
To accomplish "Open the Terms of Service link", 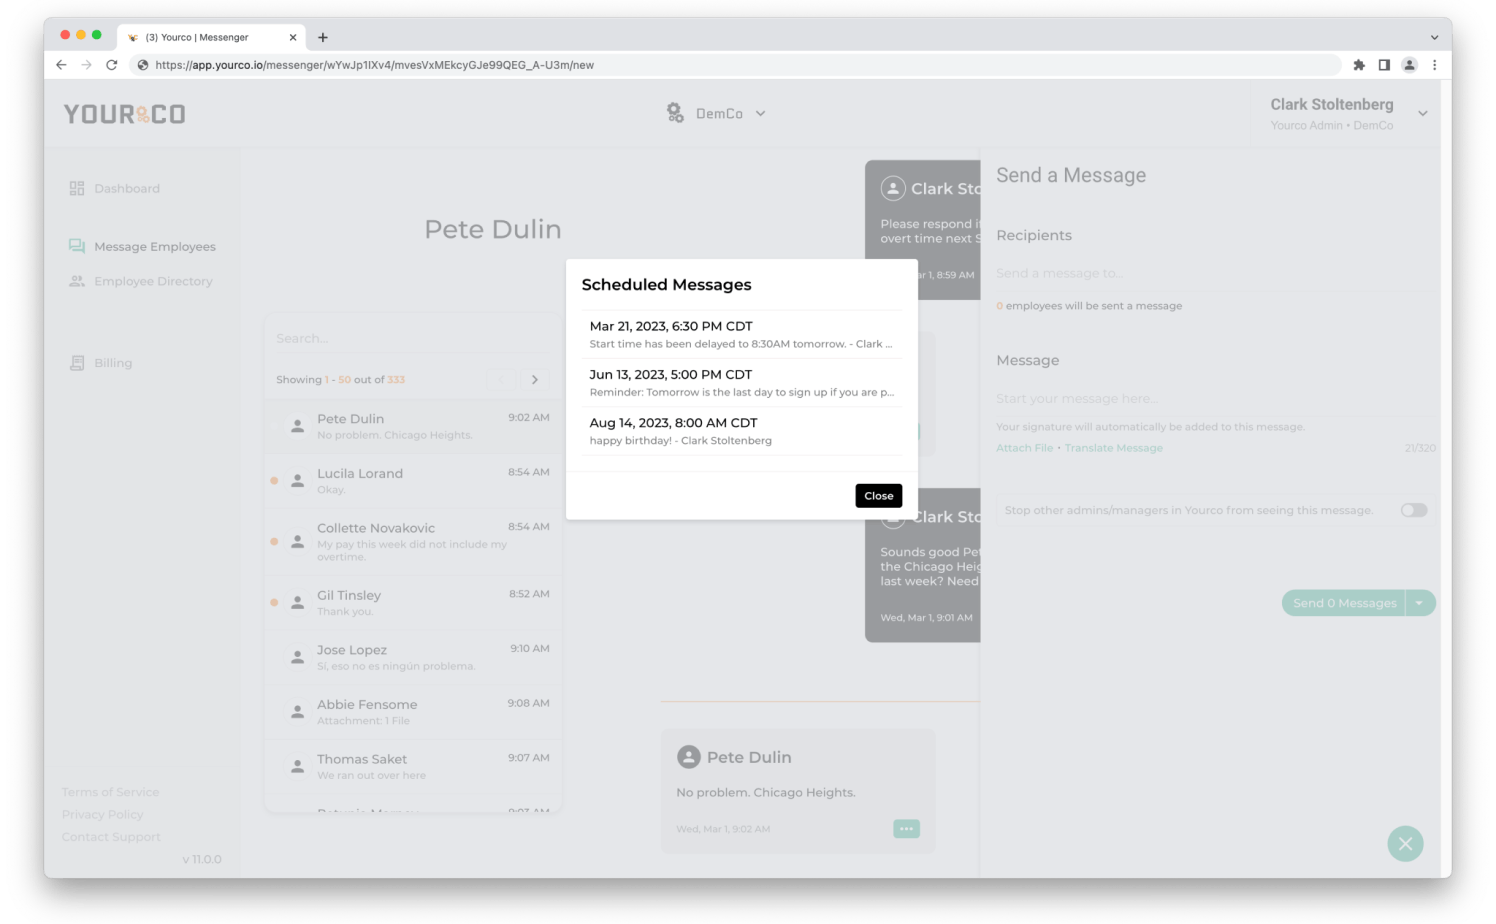I will (110, 792).
